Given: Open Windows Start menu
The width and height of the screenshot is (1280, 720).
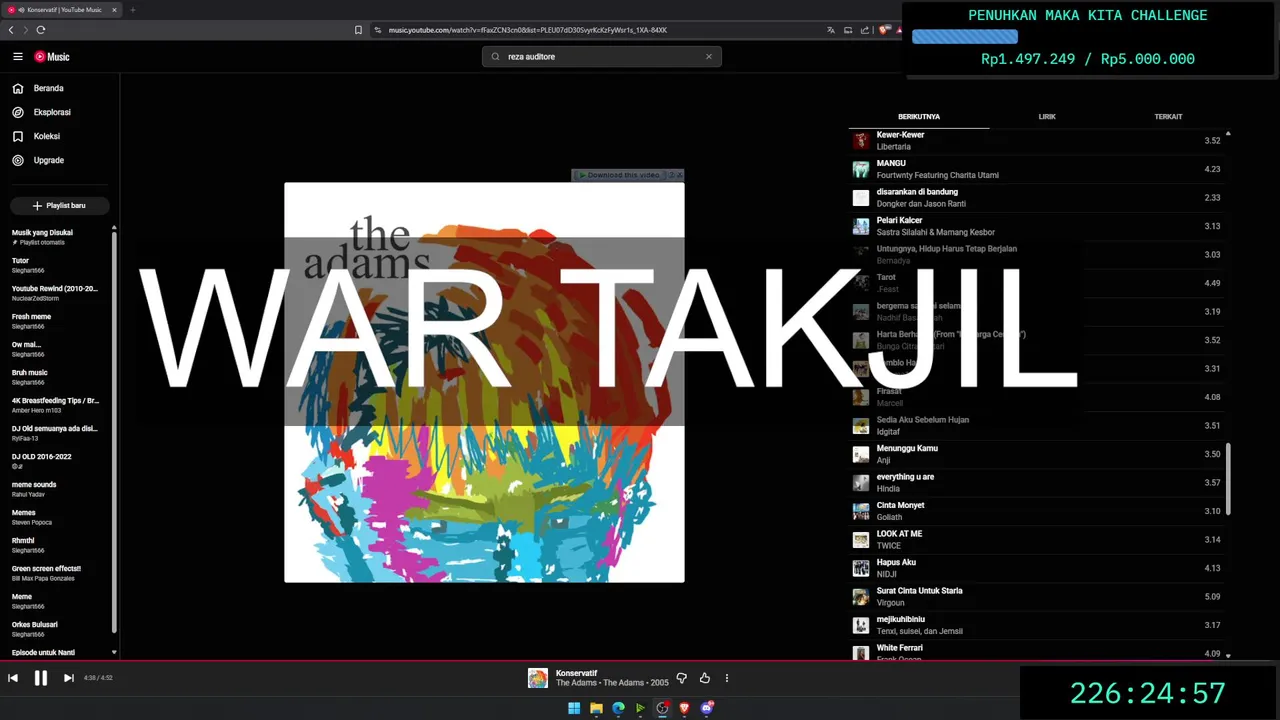Looking at the screenshot, I should 574,708.
